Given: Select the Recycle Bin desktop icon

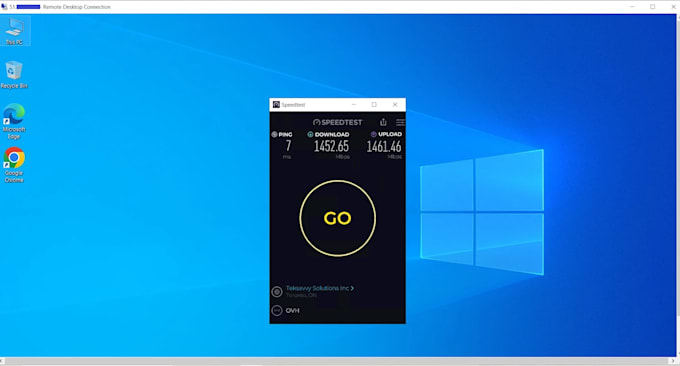Looking at the screenshot, I should pos(14,75).
